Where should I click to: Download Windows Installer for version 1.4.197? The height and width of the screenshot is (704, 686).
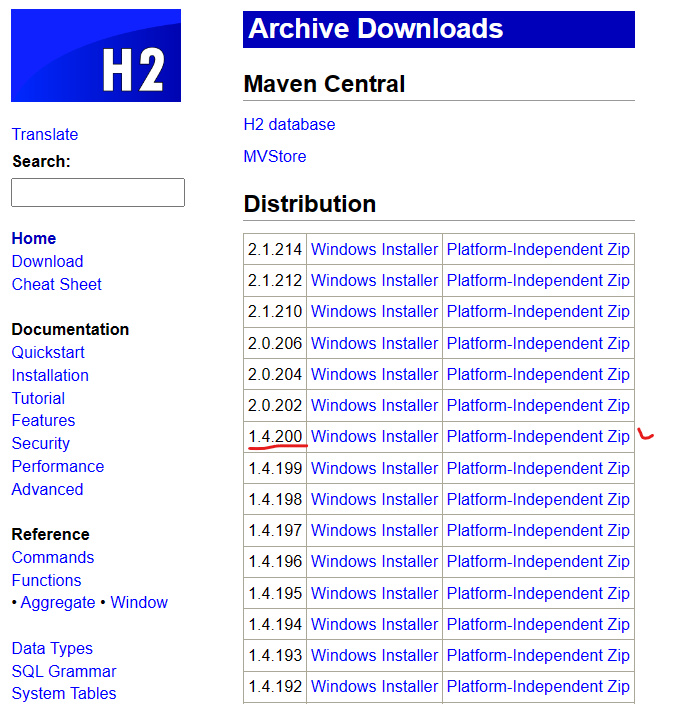coord(374,530)
